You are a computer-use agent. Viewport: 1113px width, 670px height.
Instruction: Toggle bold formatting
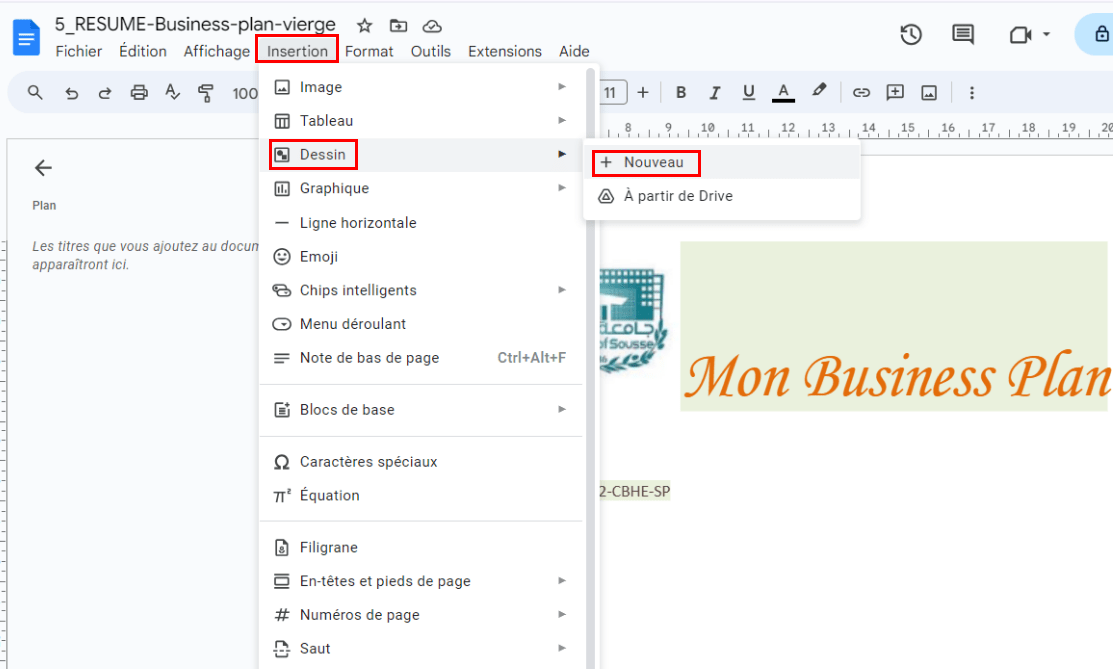click(681, 92)
